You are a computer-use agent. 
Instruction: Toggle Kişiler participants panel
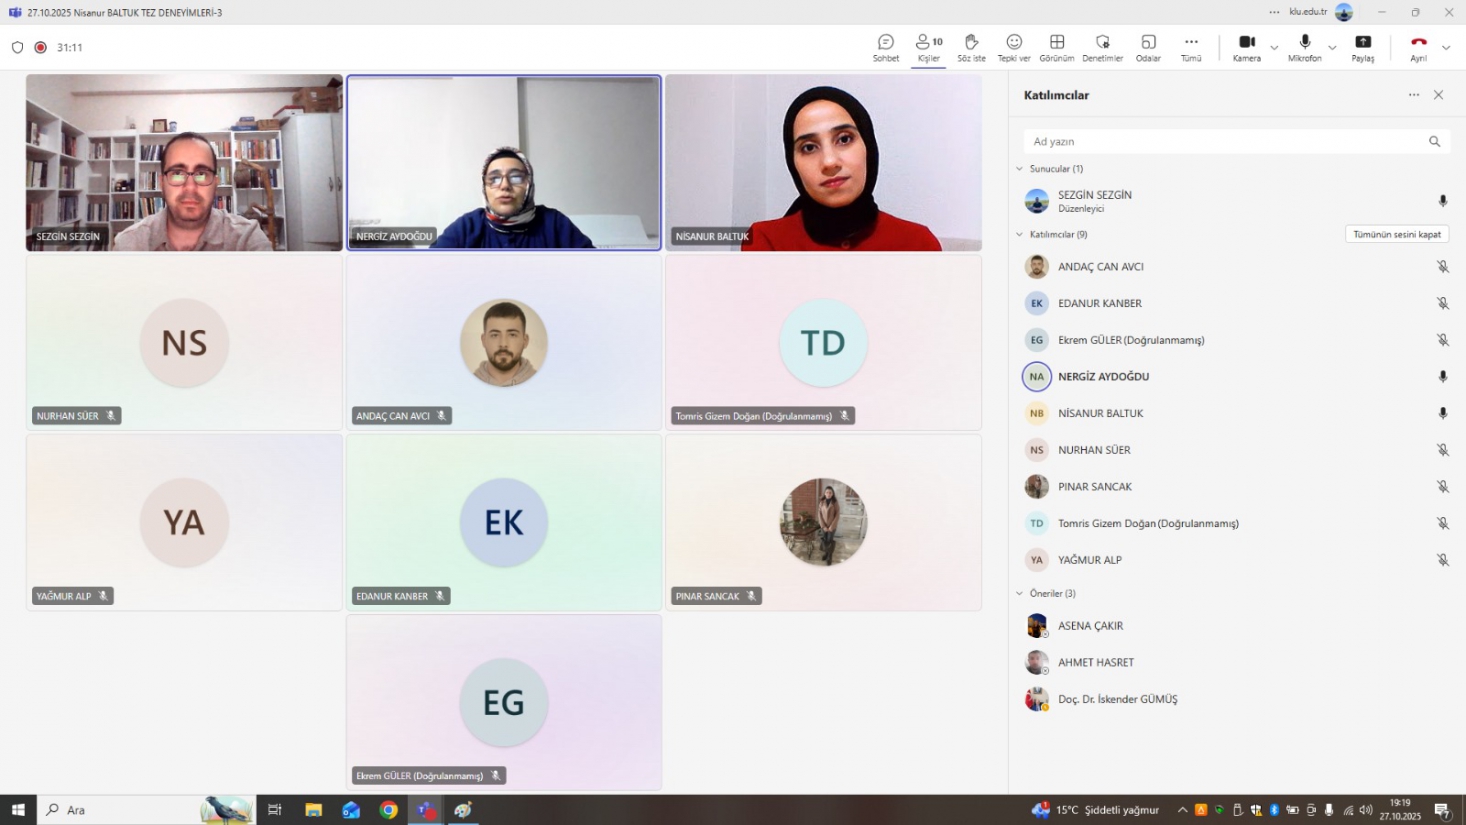(928, 47)
